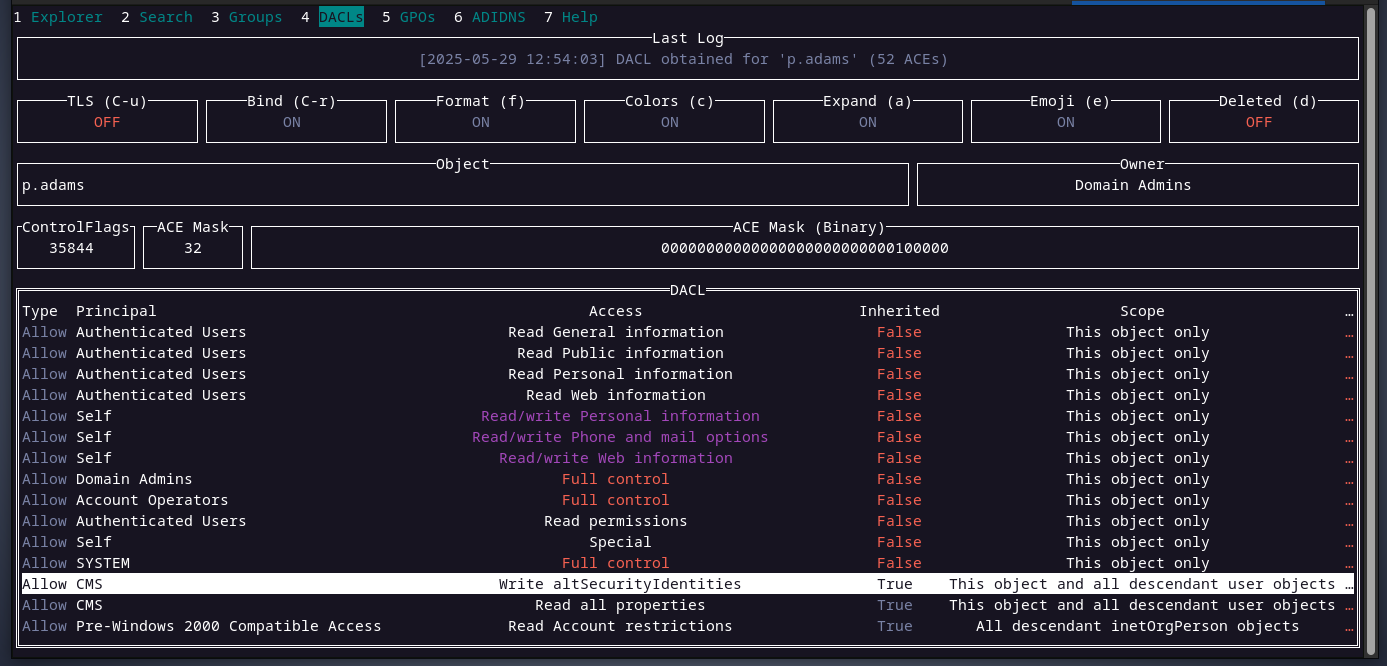Select the Domain Admins Full control row
The width and height of the screenshot is (1387, 666).
coord(615,479)
